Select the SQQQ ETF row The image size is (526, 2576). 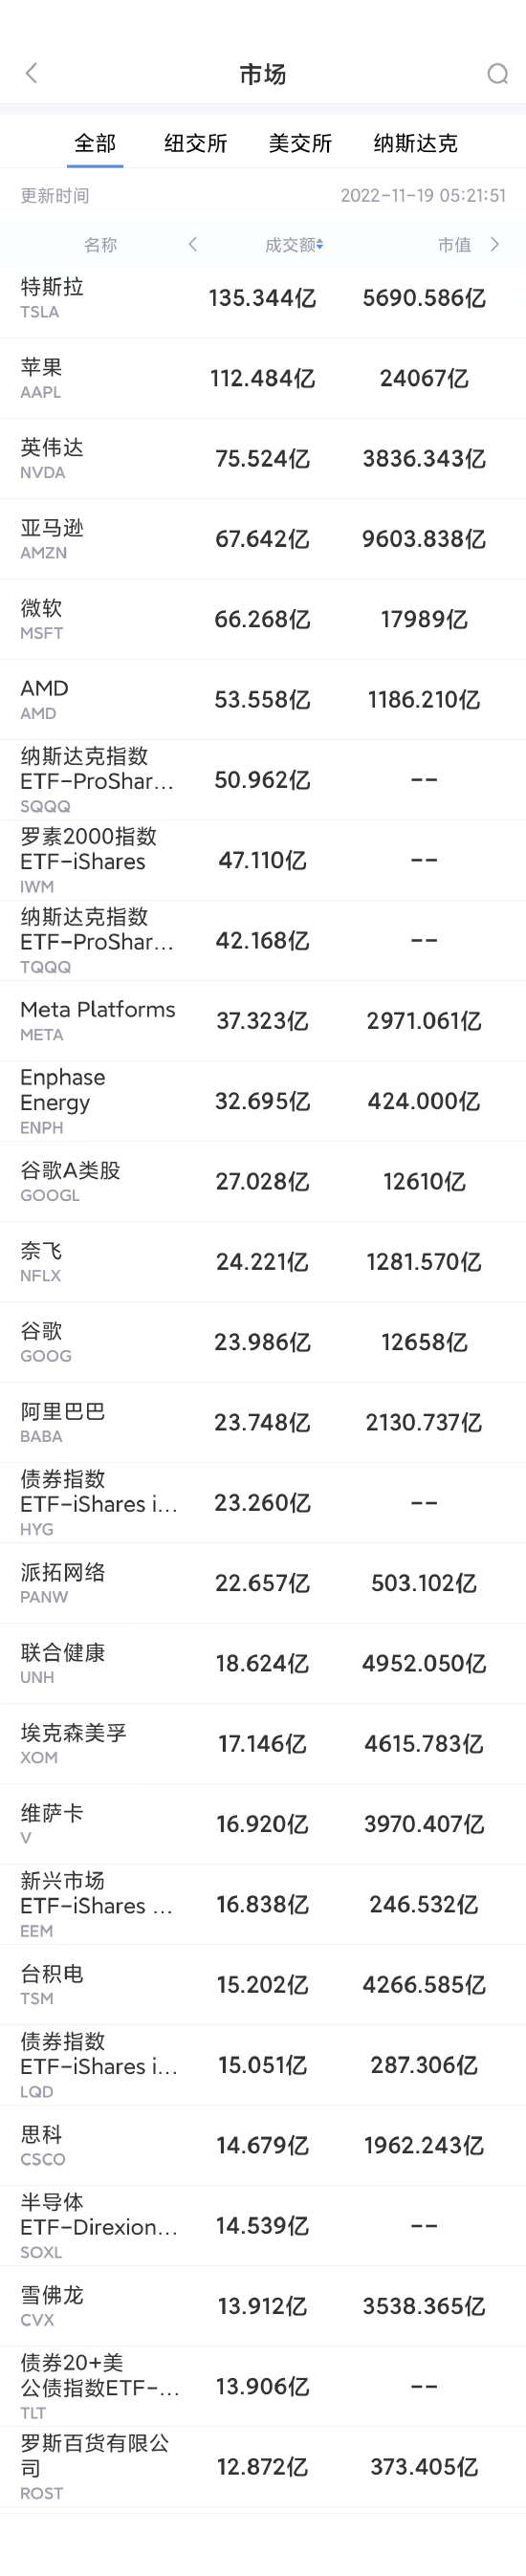point(263,780)
